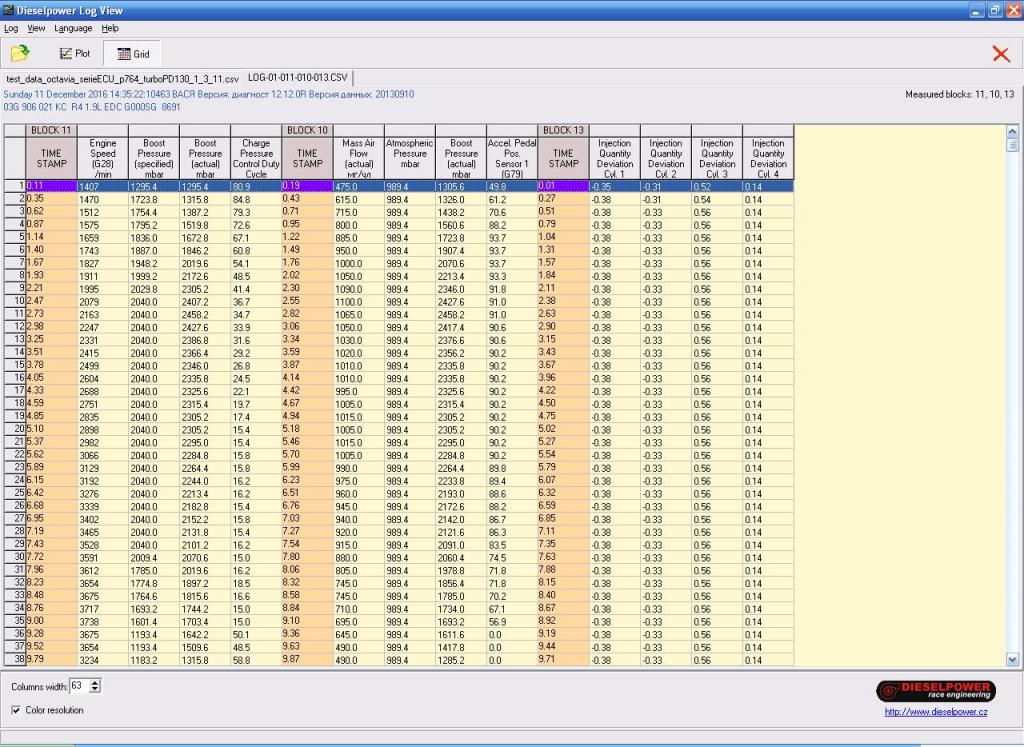
Task: Click boost specified cell 2029.8
Action: (153, 289)
